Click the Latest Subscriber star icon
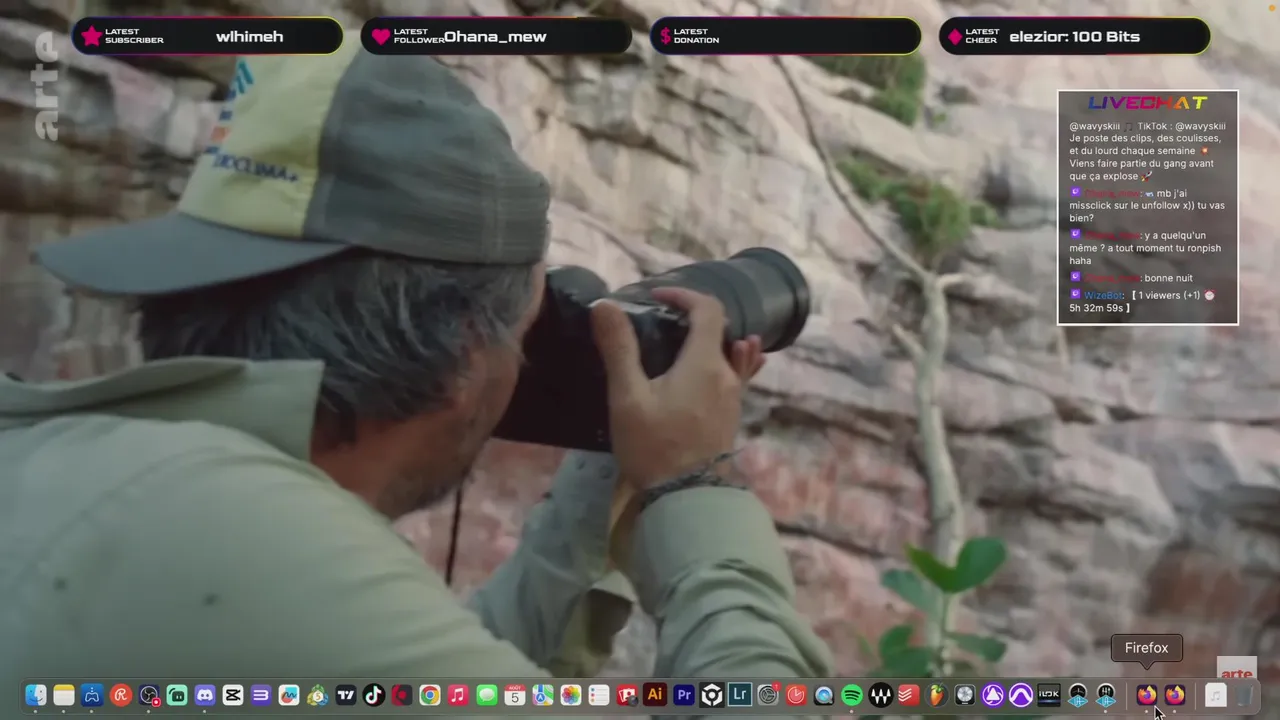This screenshot has height=720, width=1280. coord(91,36)
